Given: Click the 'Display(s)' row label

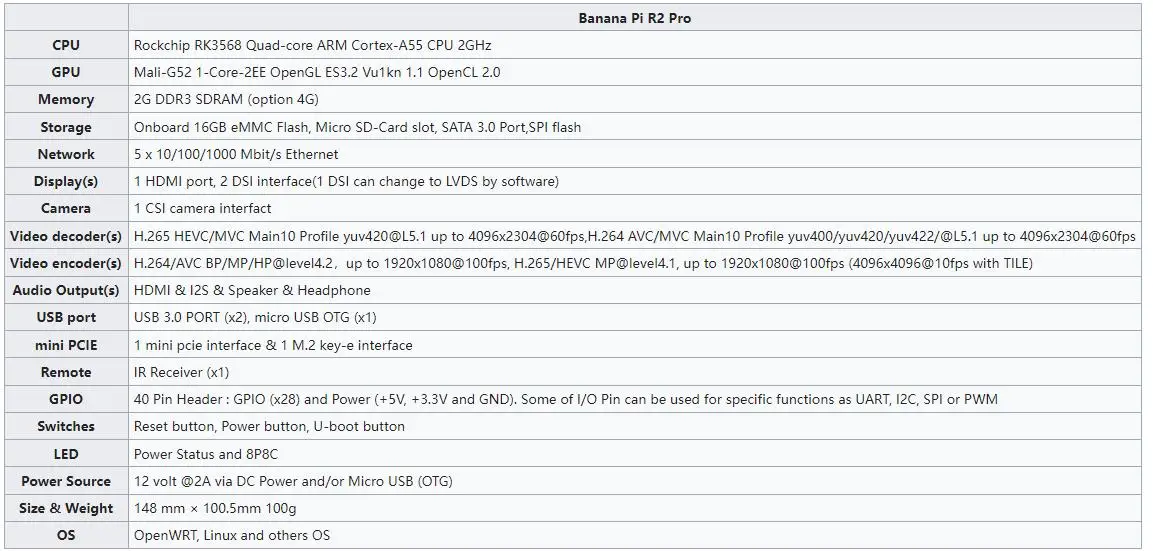Looking at the screenshot, I should [66, 181].
